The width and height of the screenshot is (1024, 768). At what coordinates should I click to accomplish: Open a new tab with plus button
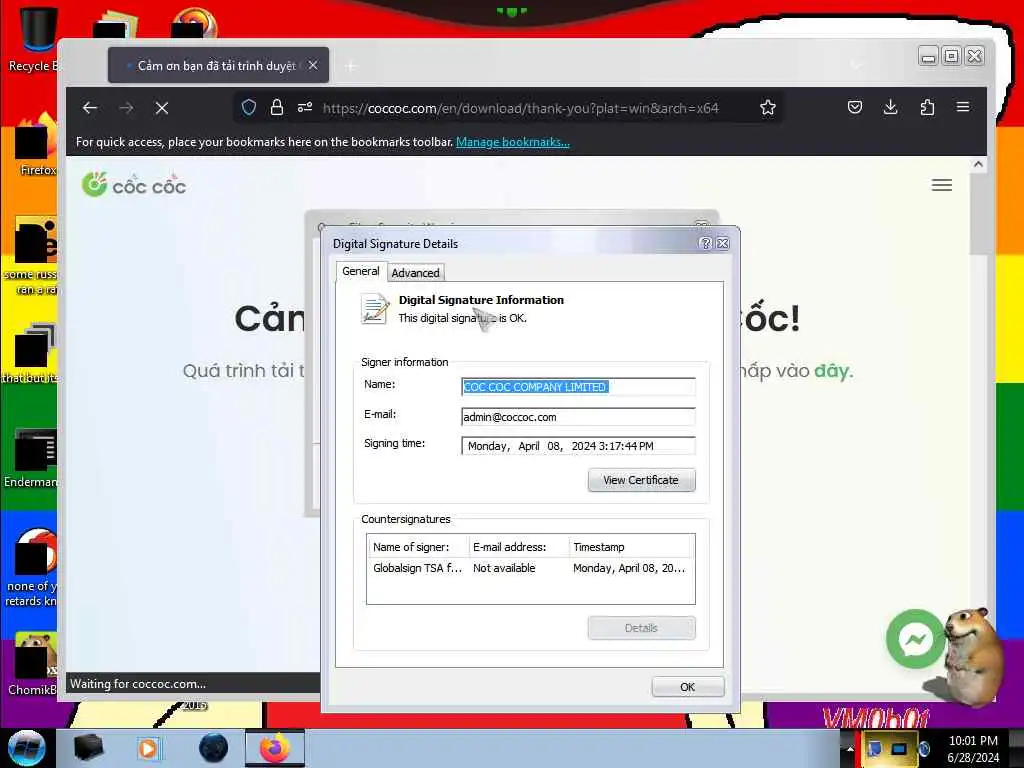[x=351, y=66]
